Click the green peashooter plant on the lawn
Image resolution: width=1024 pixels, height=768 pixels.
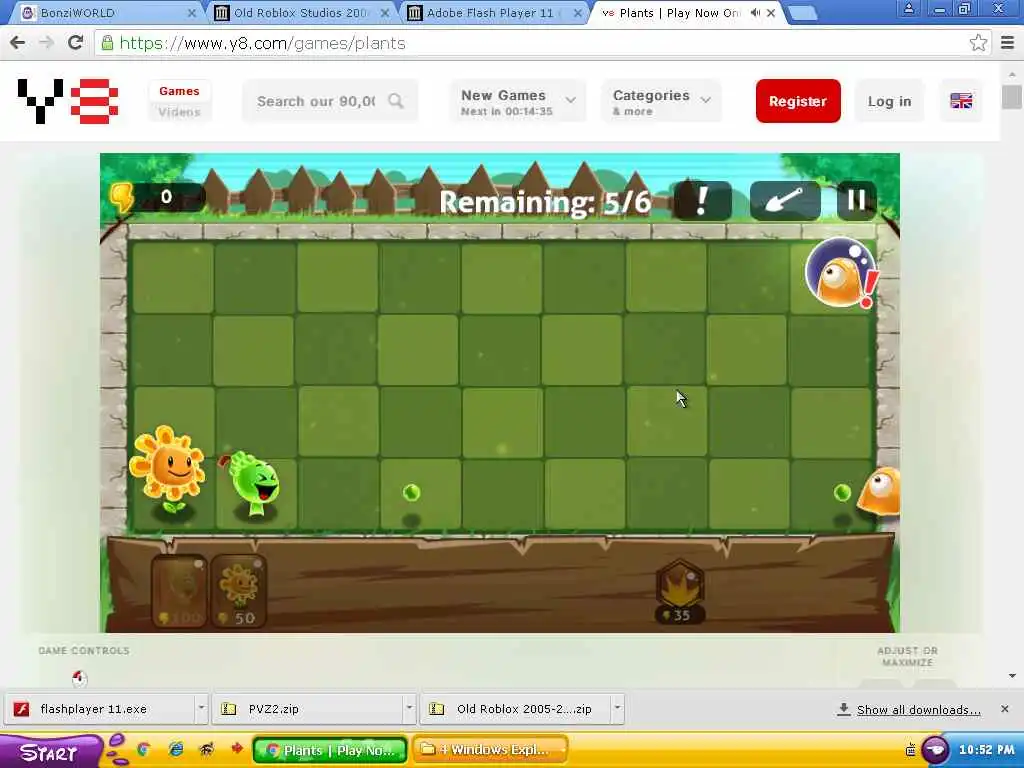(x=254, y=485)
